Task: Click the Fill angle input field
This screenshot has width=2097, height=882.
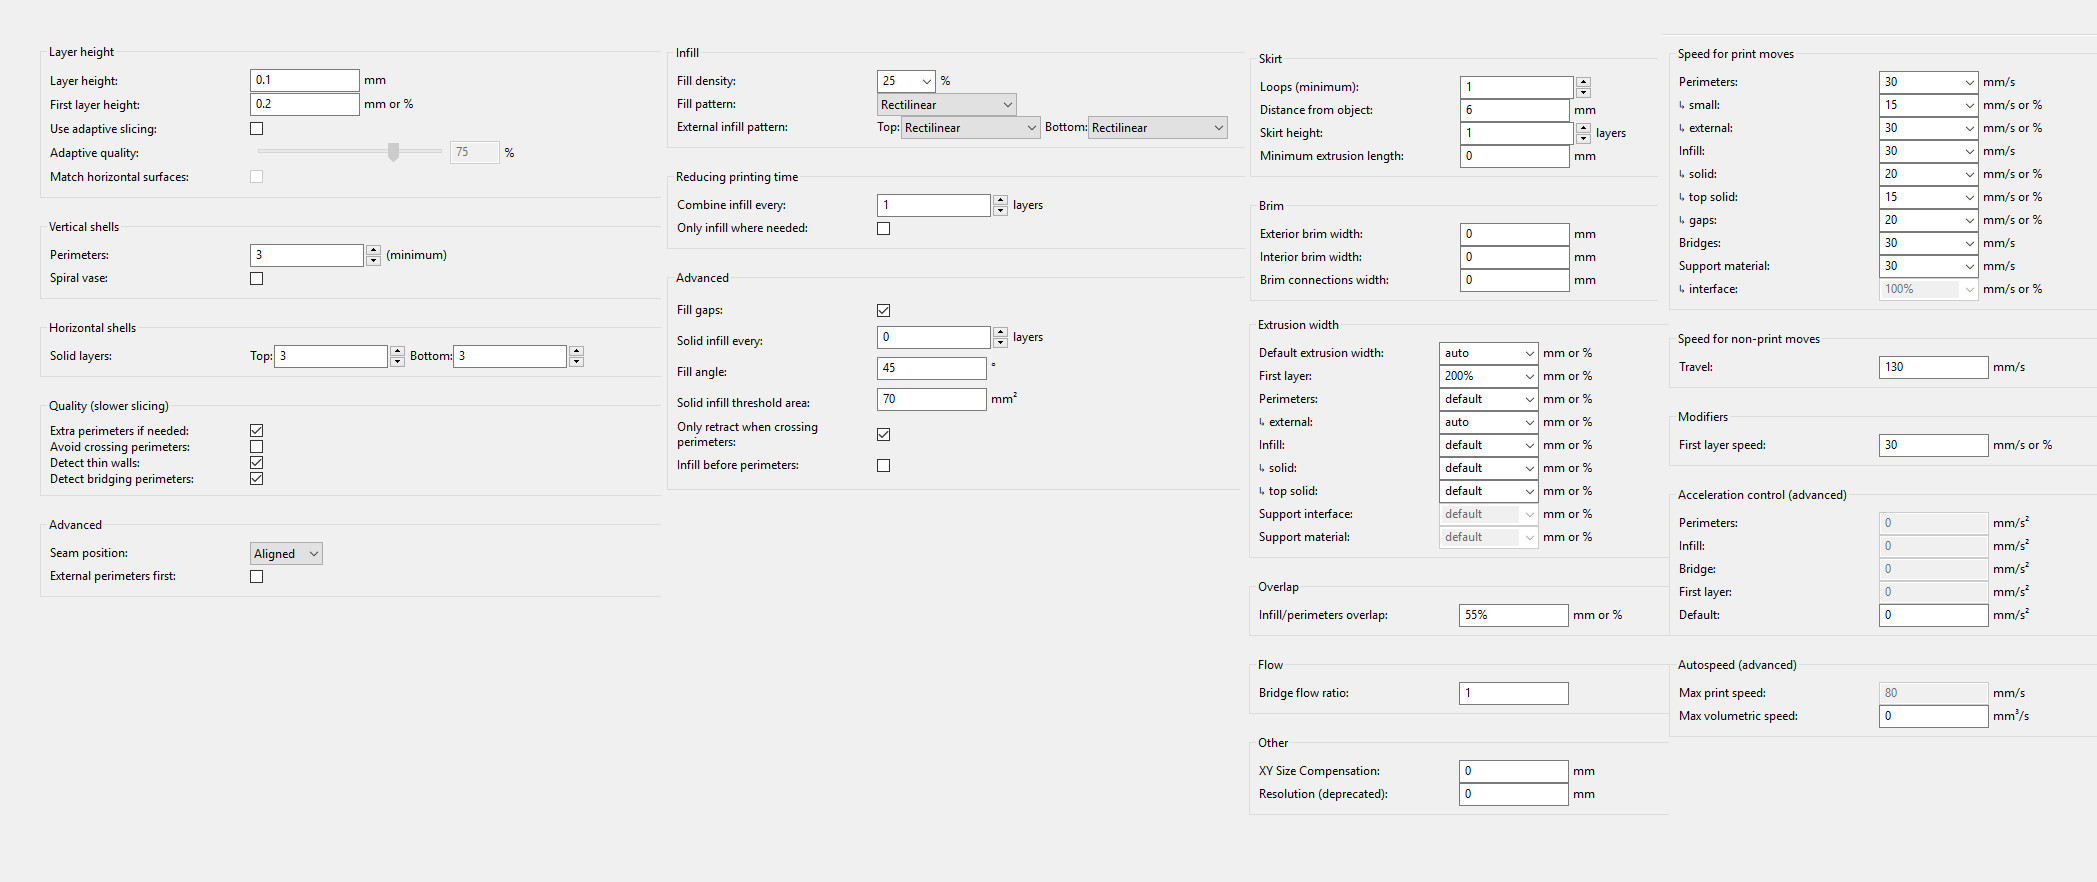Action: click(932, 368)
